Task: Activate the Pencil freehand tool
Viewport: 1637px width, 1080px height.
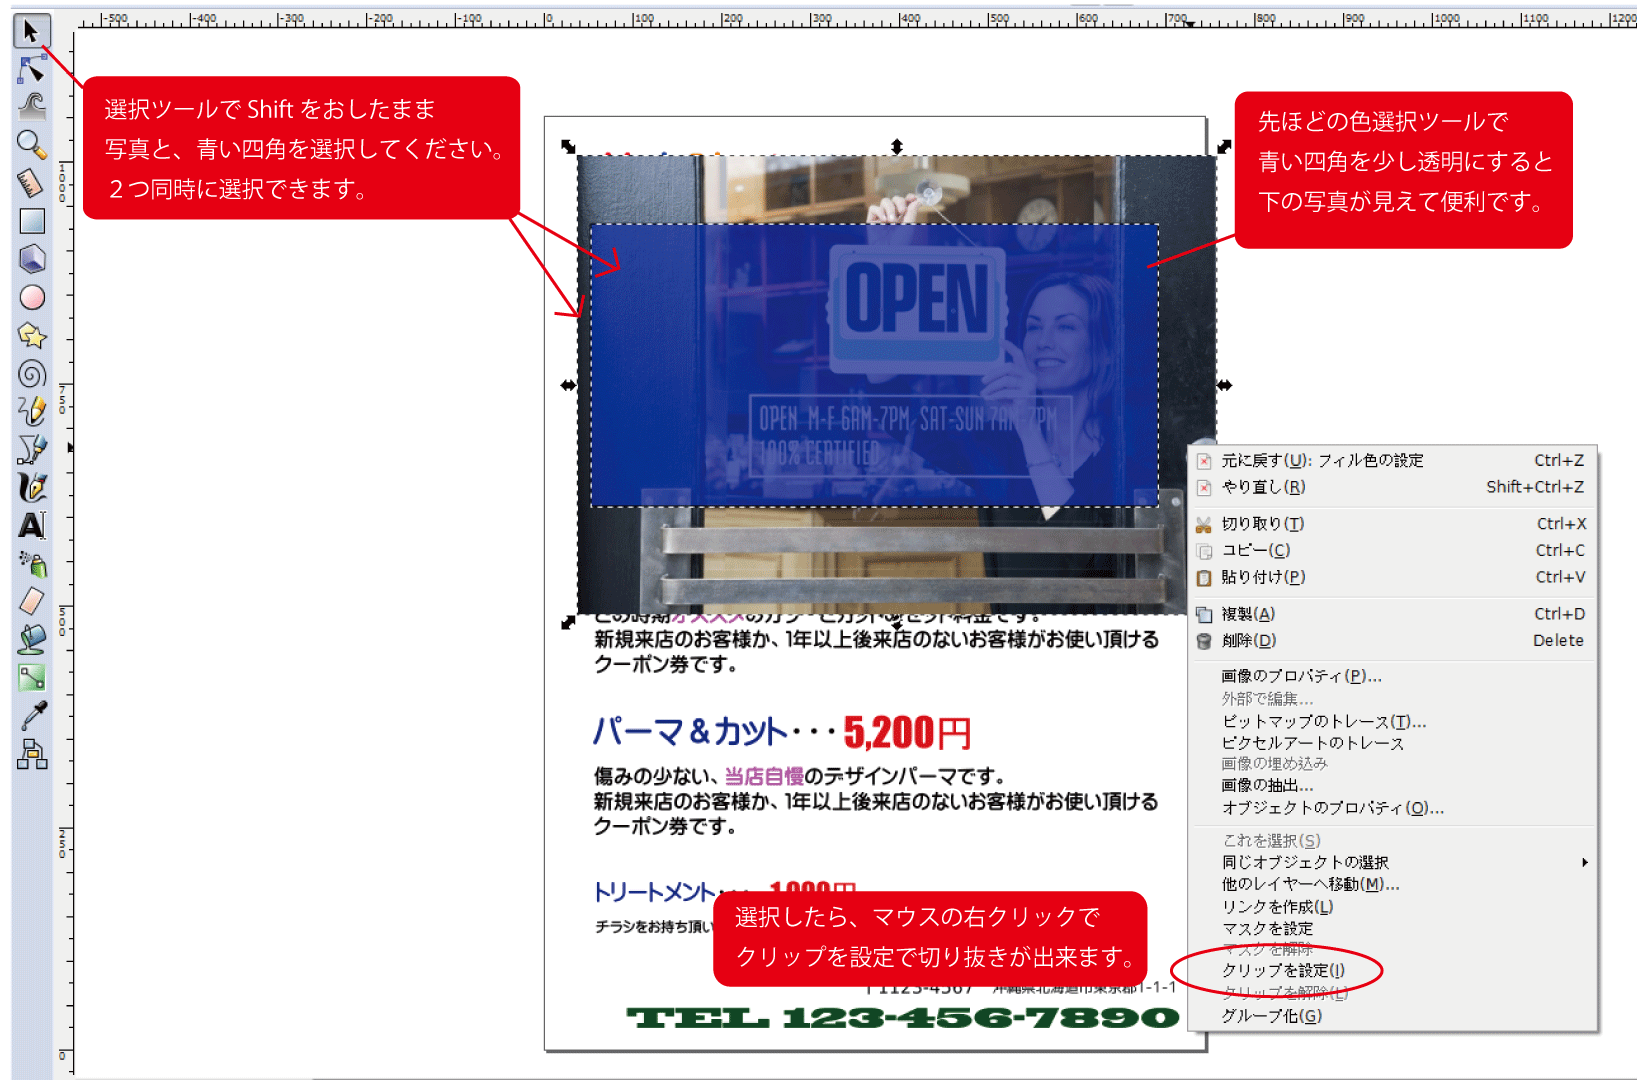Action: tap(31, 411)
